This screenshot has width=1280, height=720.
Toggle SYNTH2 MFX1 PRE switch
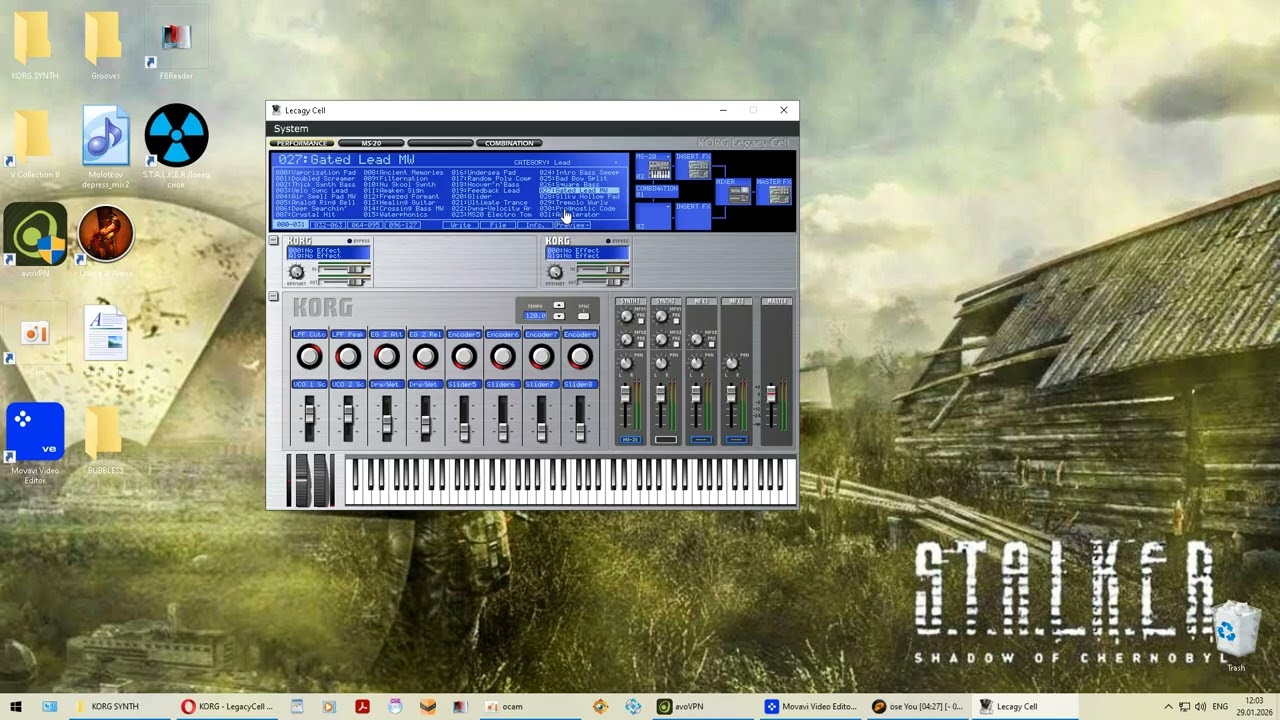pyautogui.click(x=676, y=321)
